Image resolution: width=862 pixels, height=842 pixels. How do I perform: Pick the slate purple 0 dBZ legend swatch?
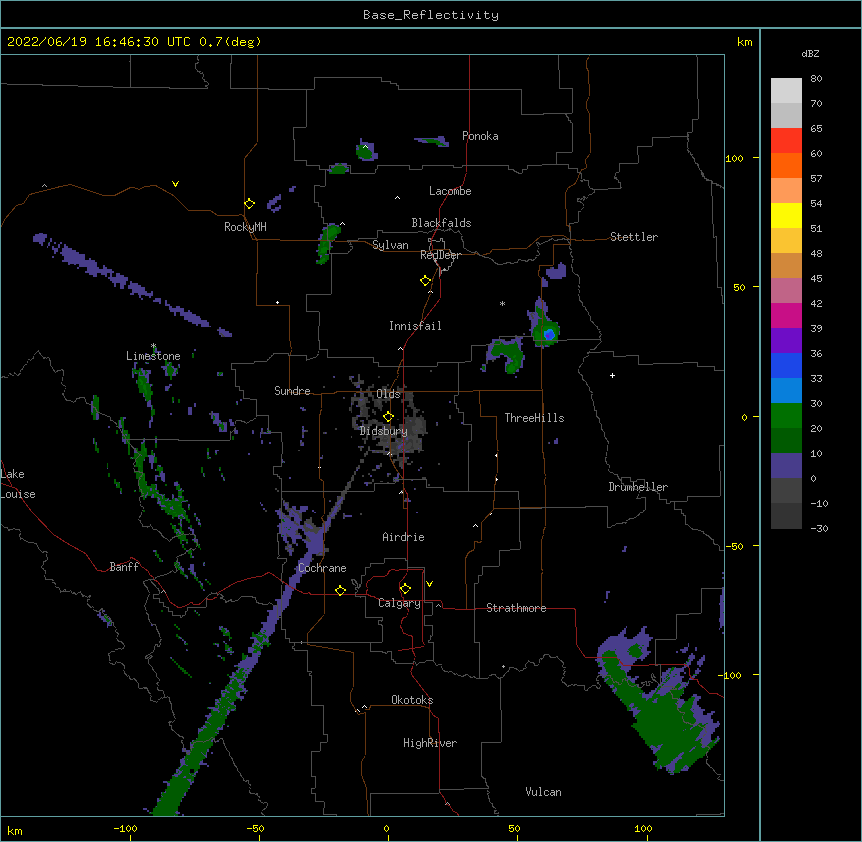click(786, 466)
